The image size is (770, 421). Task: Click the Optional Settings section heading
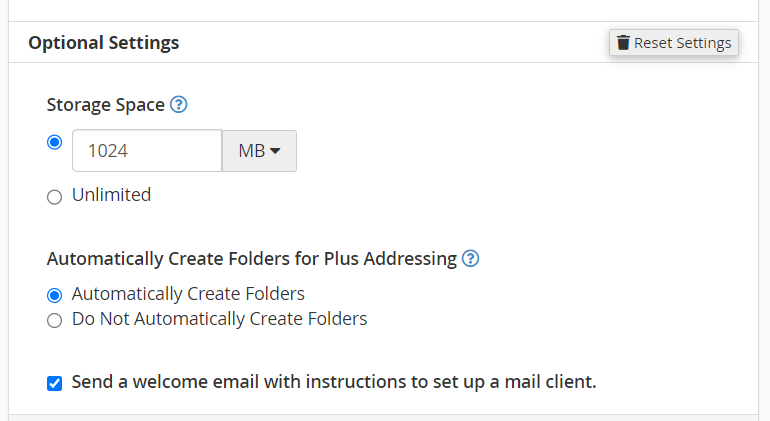coord(104,43)
